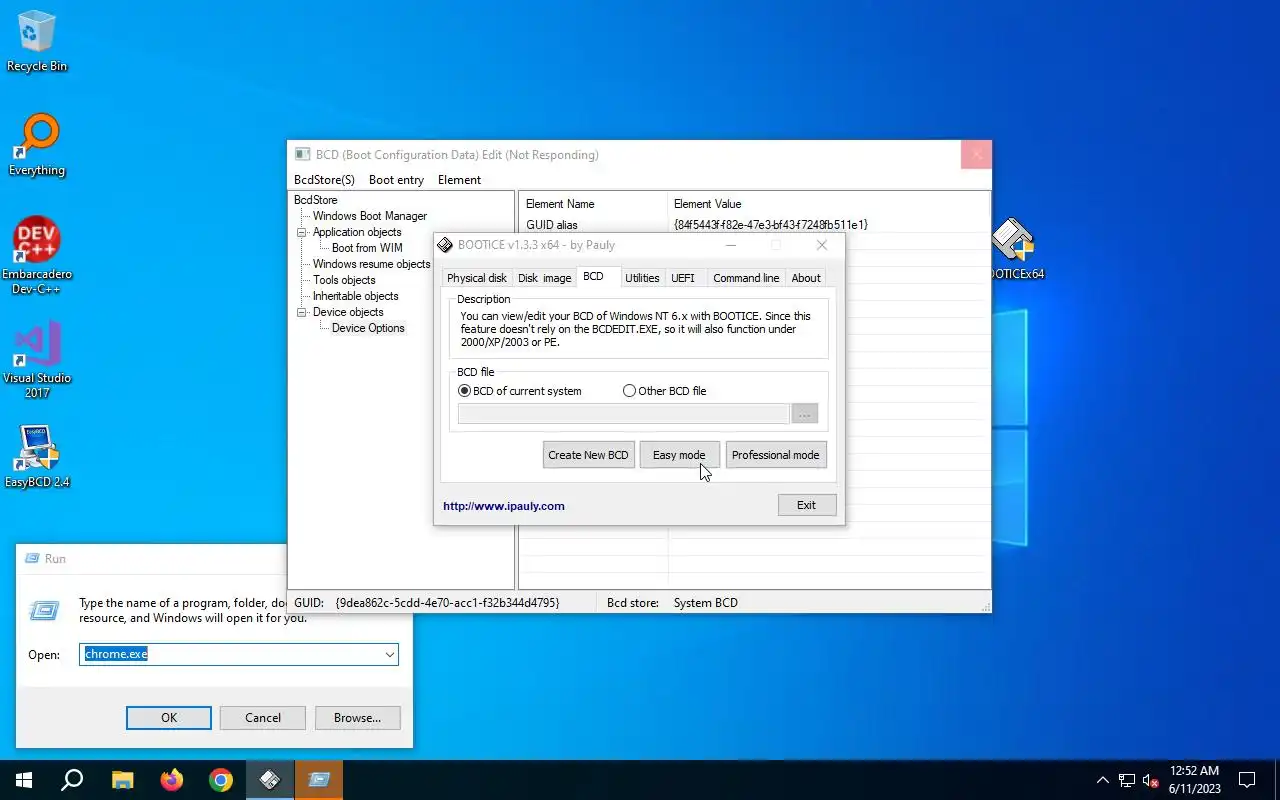Collapse the Application objects tree node
The image size is (1280, 800).
pyautogui.click(x=302, y=232)
